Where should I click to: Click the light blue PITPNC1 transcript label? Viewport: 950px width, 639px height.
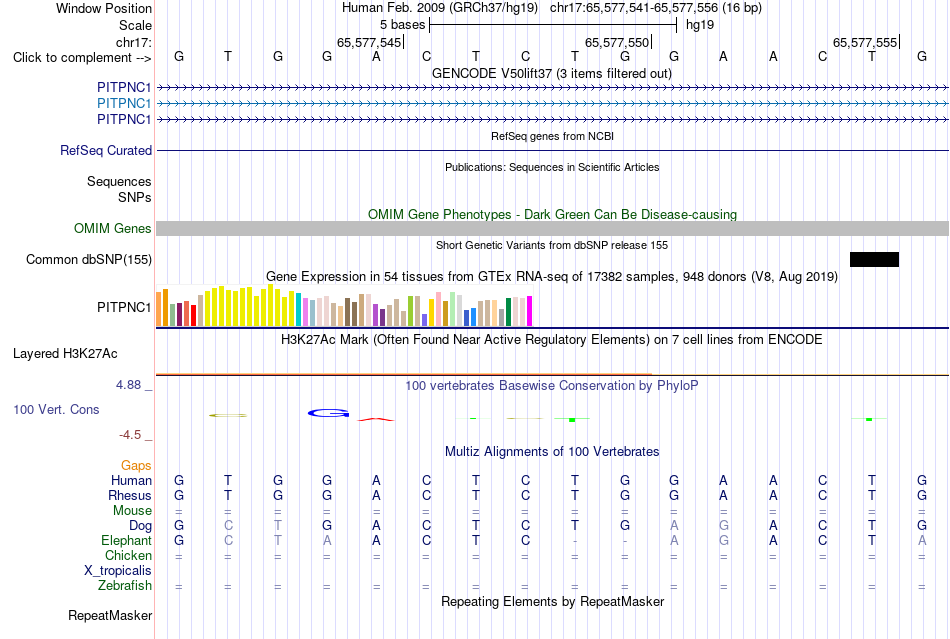click(x=124, y=104)
